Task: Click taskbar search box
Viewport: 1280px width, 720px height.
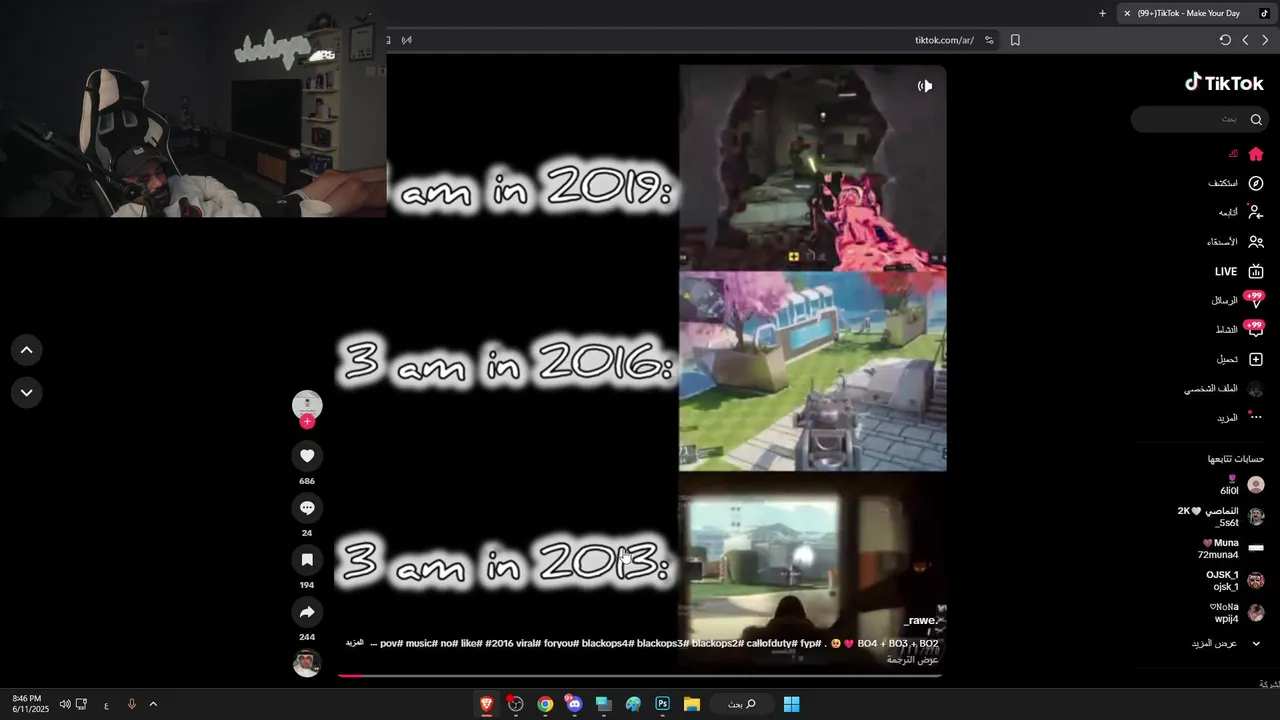Action: pos(742,704)
